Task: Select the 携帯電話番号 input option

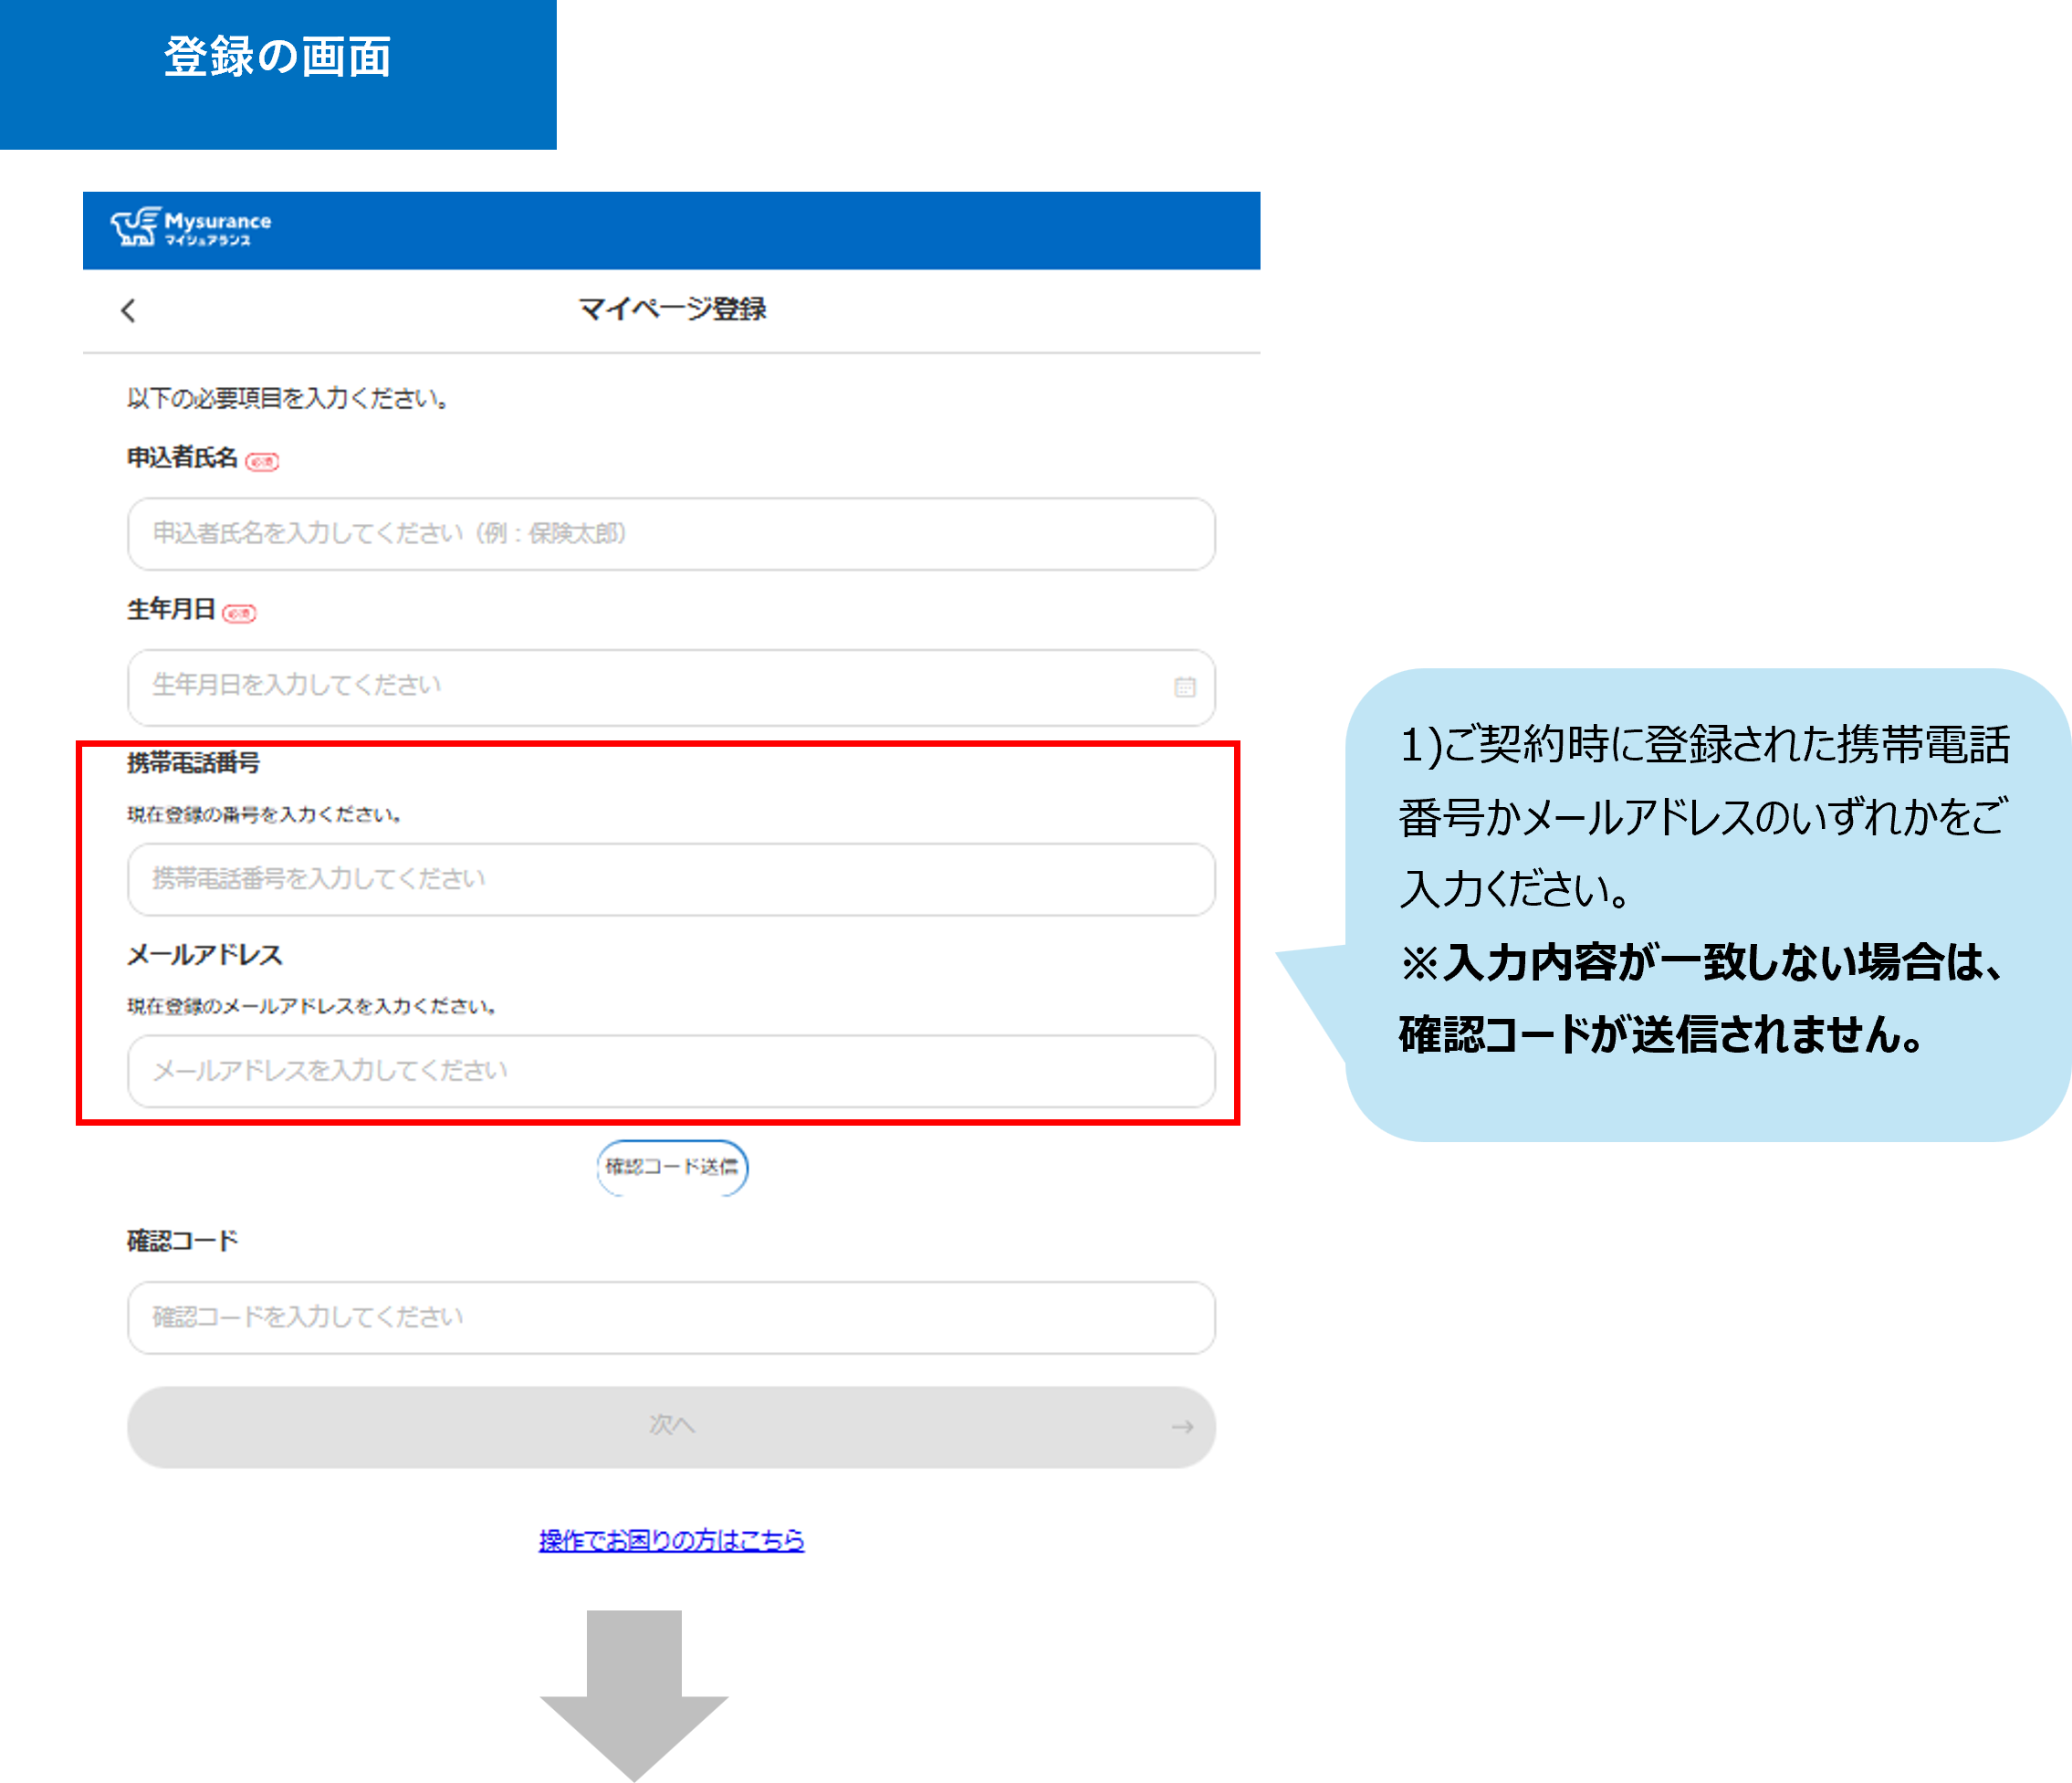Action: (x=670, y=879)
